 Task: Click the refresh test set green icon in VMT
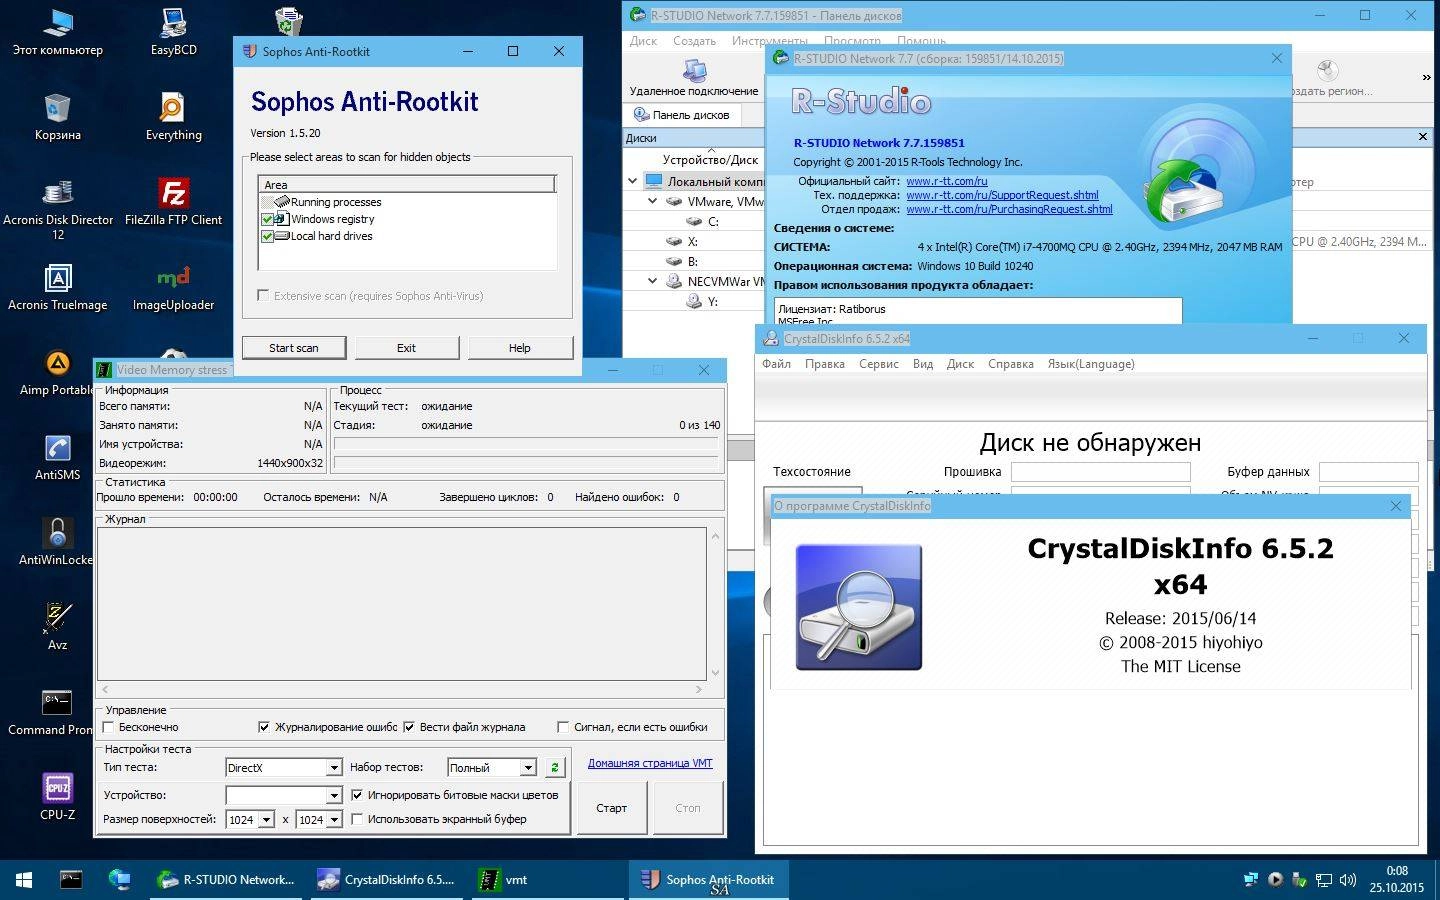pos(555,768)
